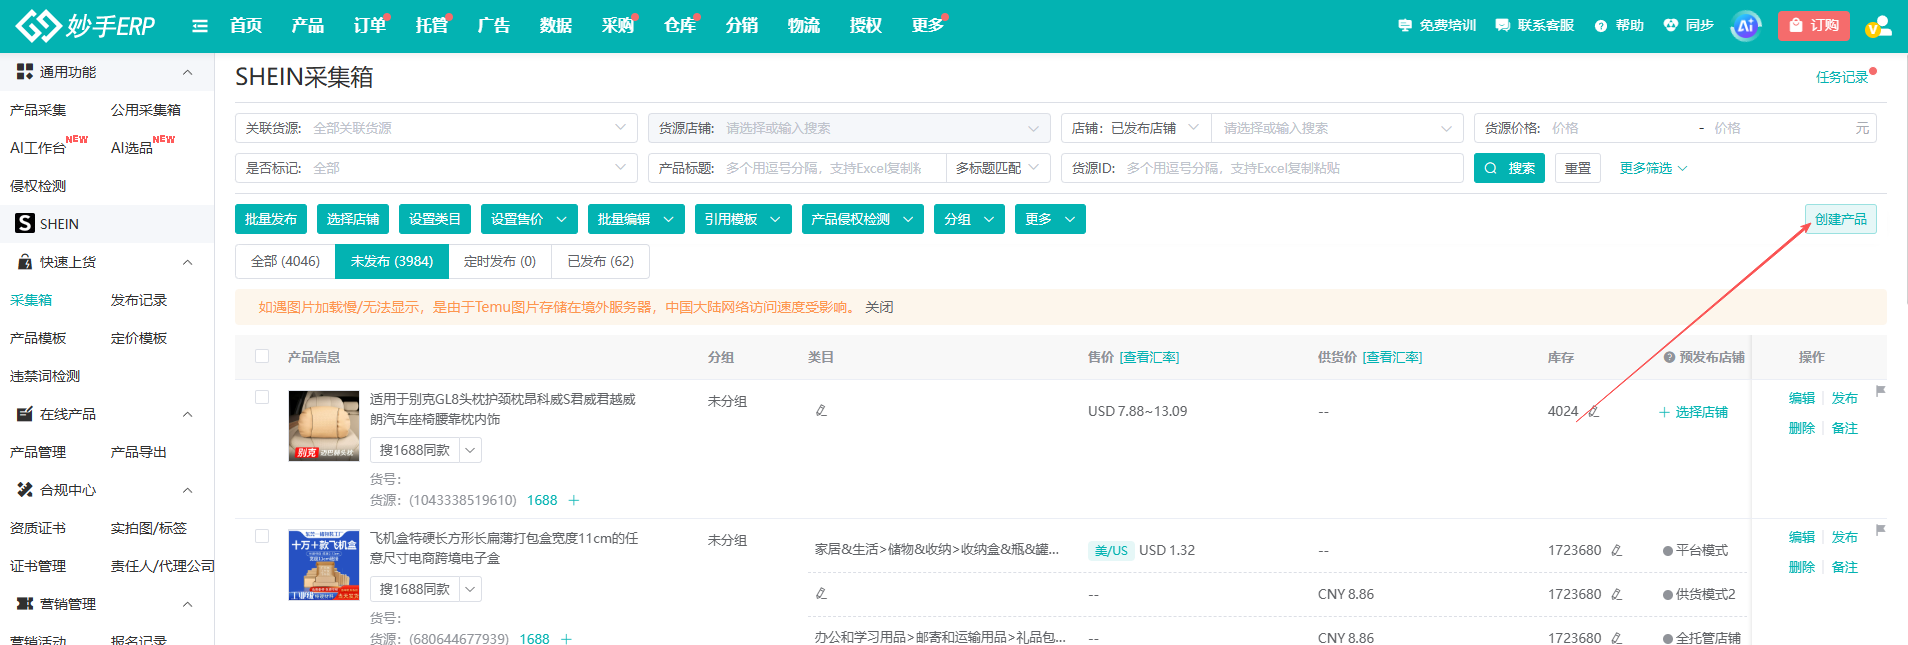
Task: Click the 妙手ERP logo
Action: [85, 25]
